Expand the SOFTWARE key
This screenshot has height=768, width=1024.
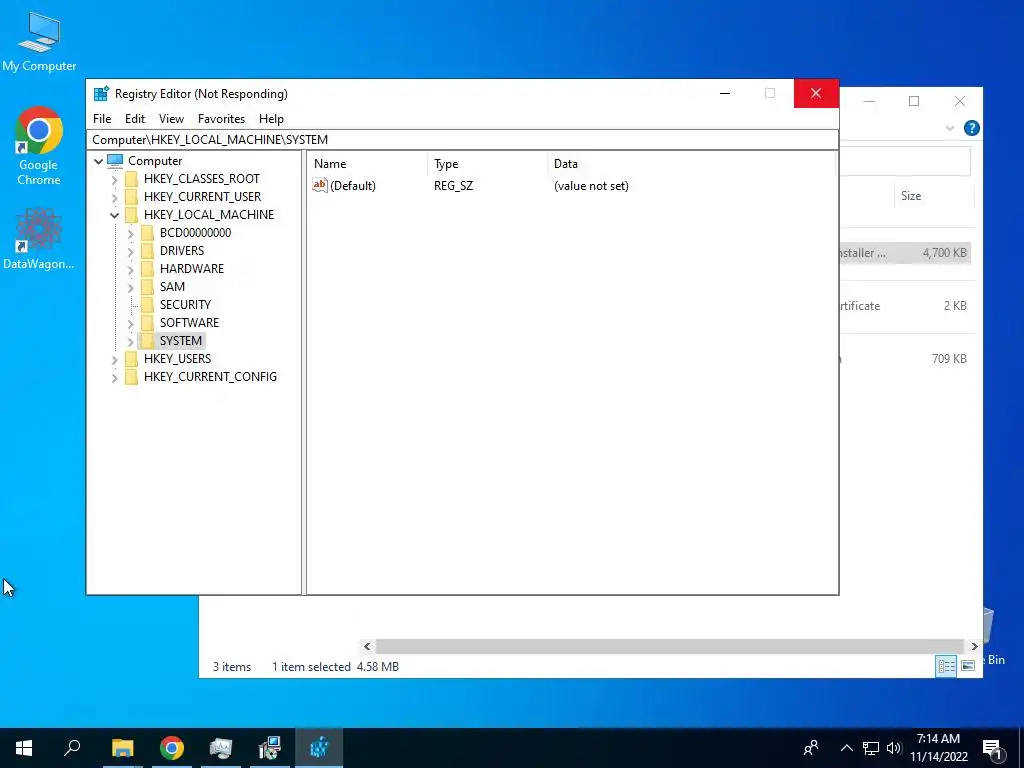[x=130, y=323]
